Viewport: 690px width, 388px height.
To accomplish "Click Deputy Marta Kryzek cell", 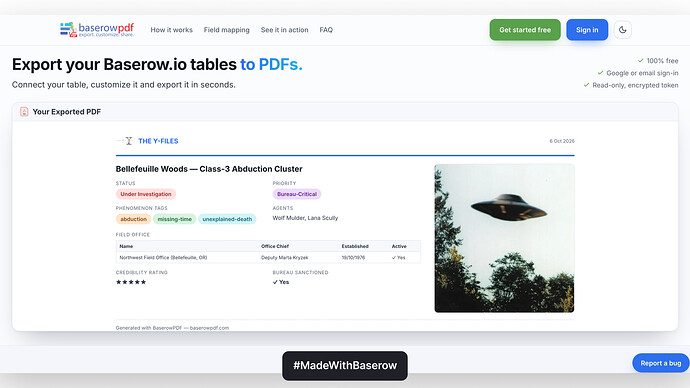I will point(285,258).
